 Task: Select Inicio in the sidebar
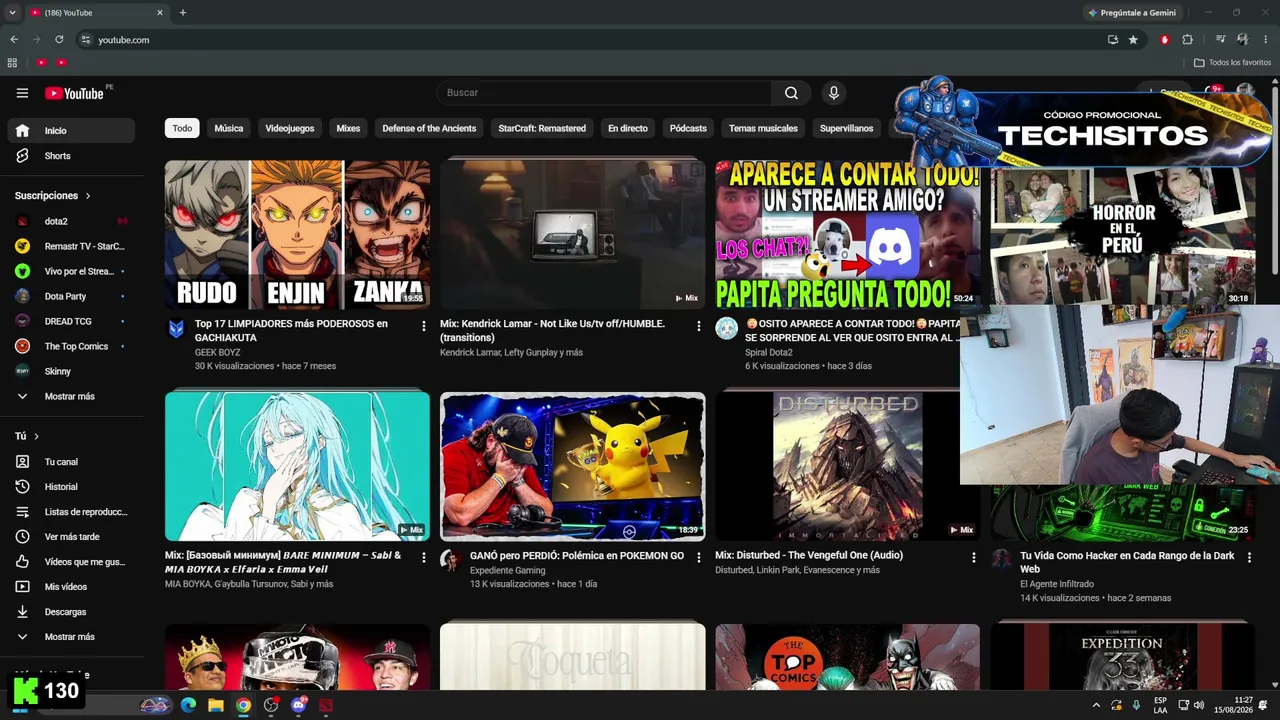tap(71, 131)
